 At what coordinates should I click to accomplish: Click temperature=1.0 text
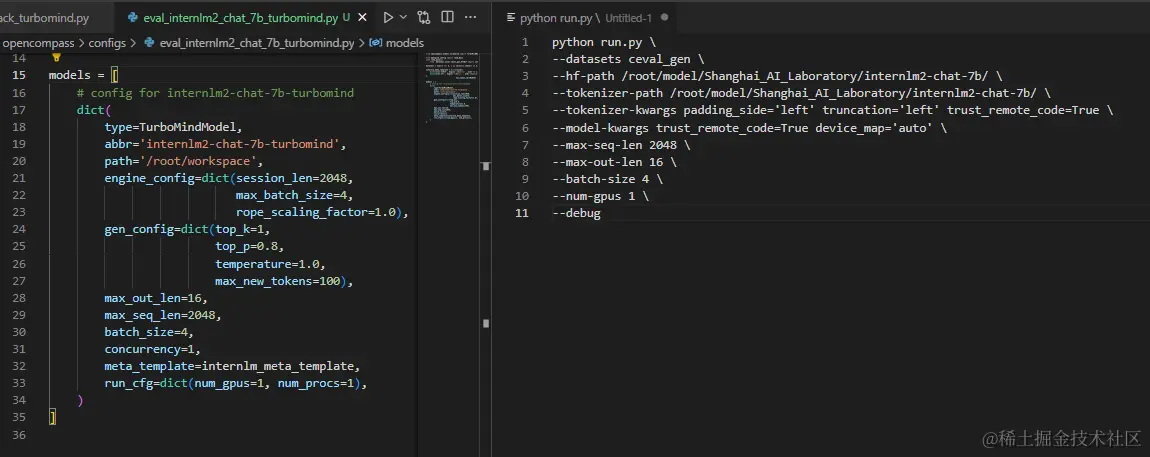(270, 266)
